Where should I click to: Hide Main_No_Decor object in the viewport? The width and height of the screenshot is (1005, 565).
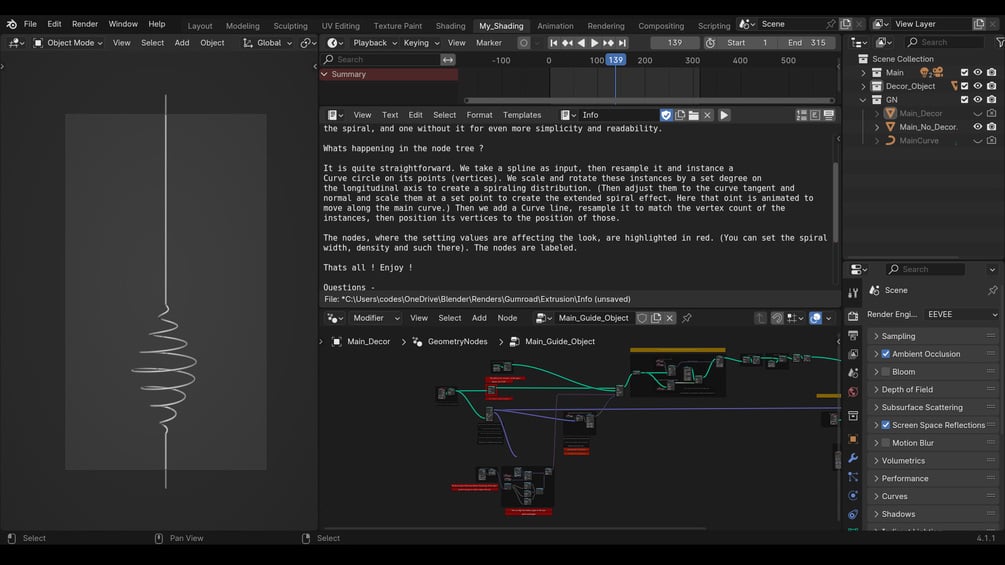[977, 127]
